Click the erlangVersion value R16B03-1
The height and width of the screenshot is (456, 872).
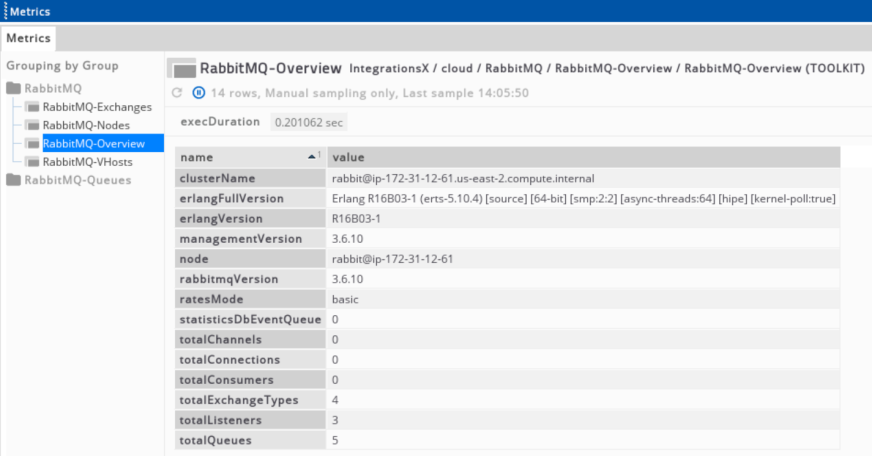pyautogui.click(x=356, y=219)
